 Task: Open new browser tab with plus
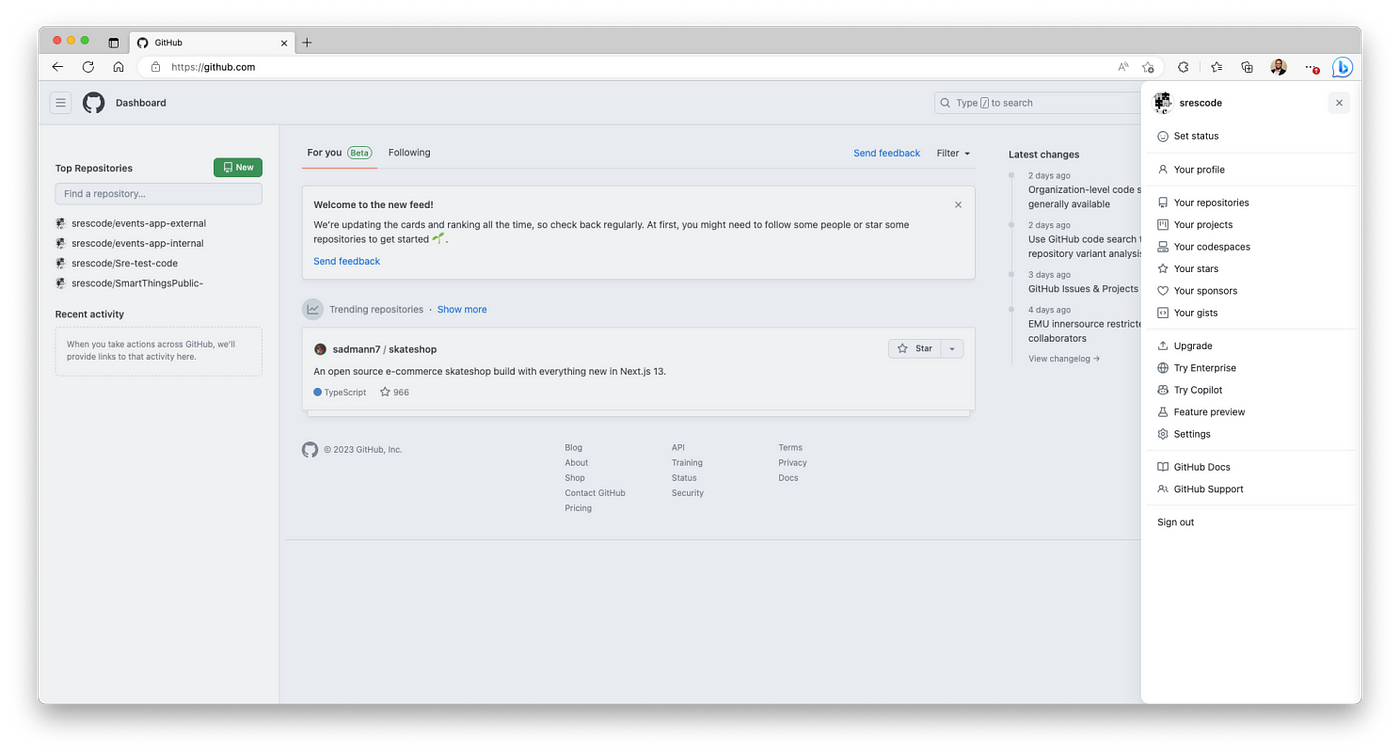[x=307, y=43]
